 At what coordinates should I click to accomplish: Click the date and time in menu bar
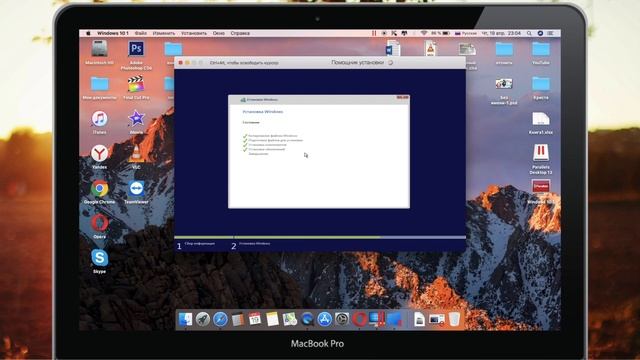point(501,33)
